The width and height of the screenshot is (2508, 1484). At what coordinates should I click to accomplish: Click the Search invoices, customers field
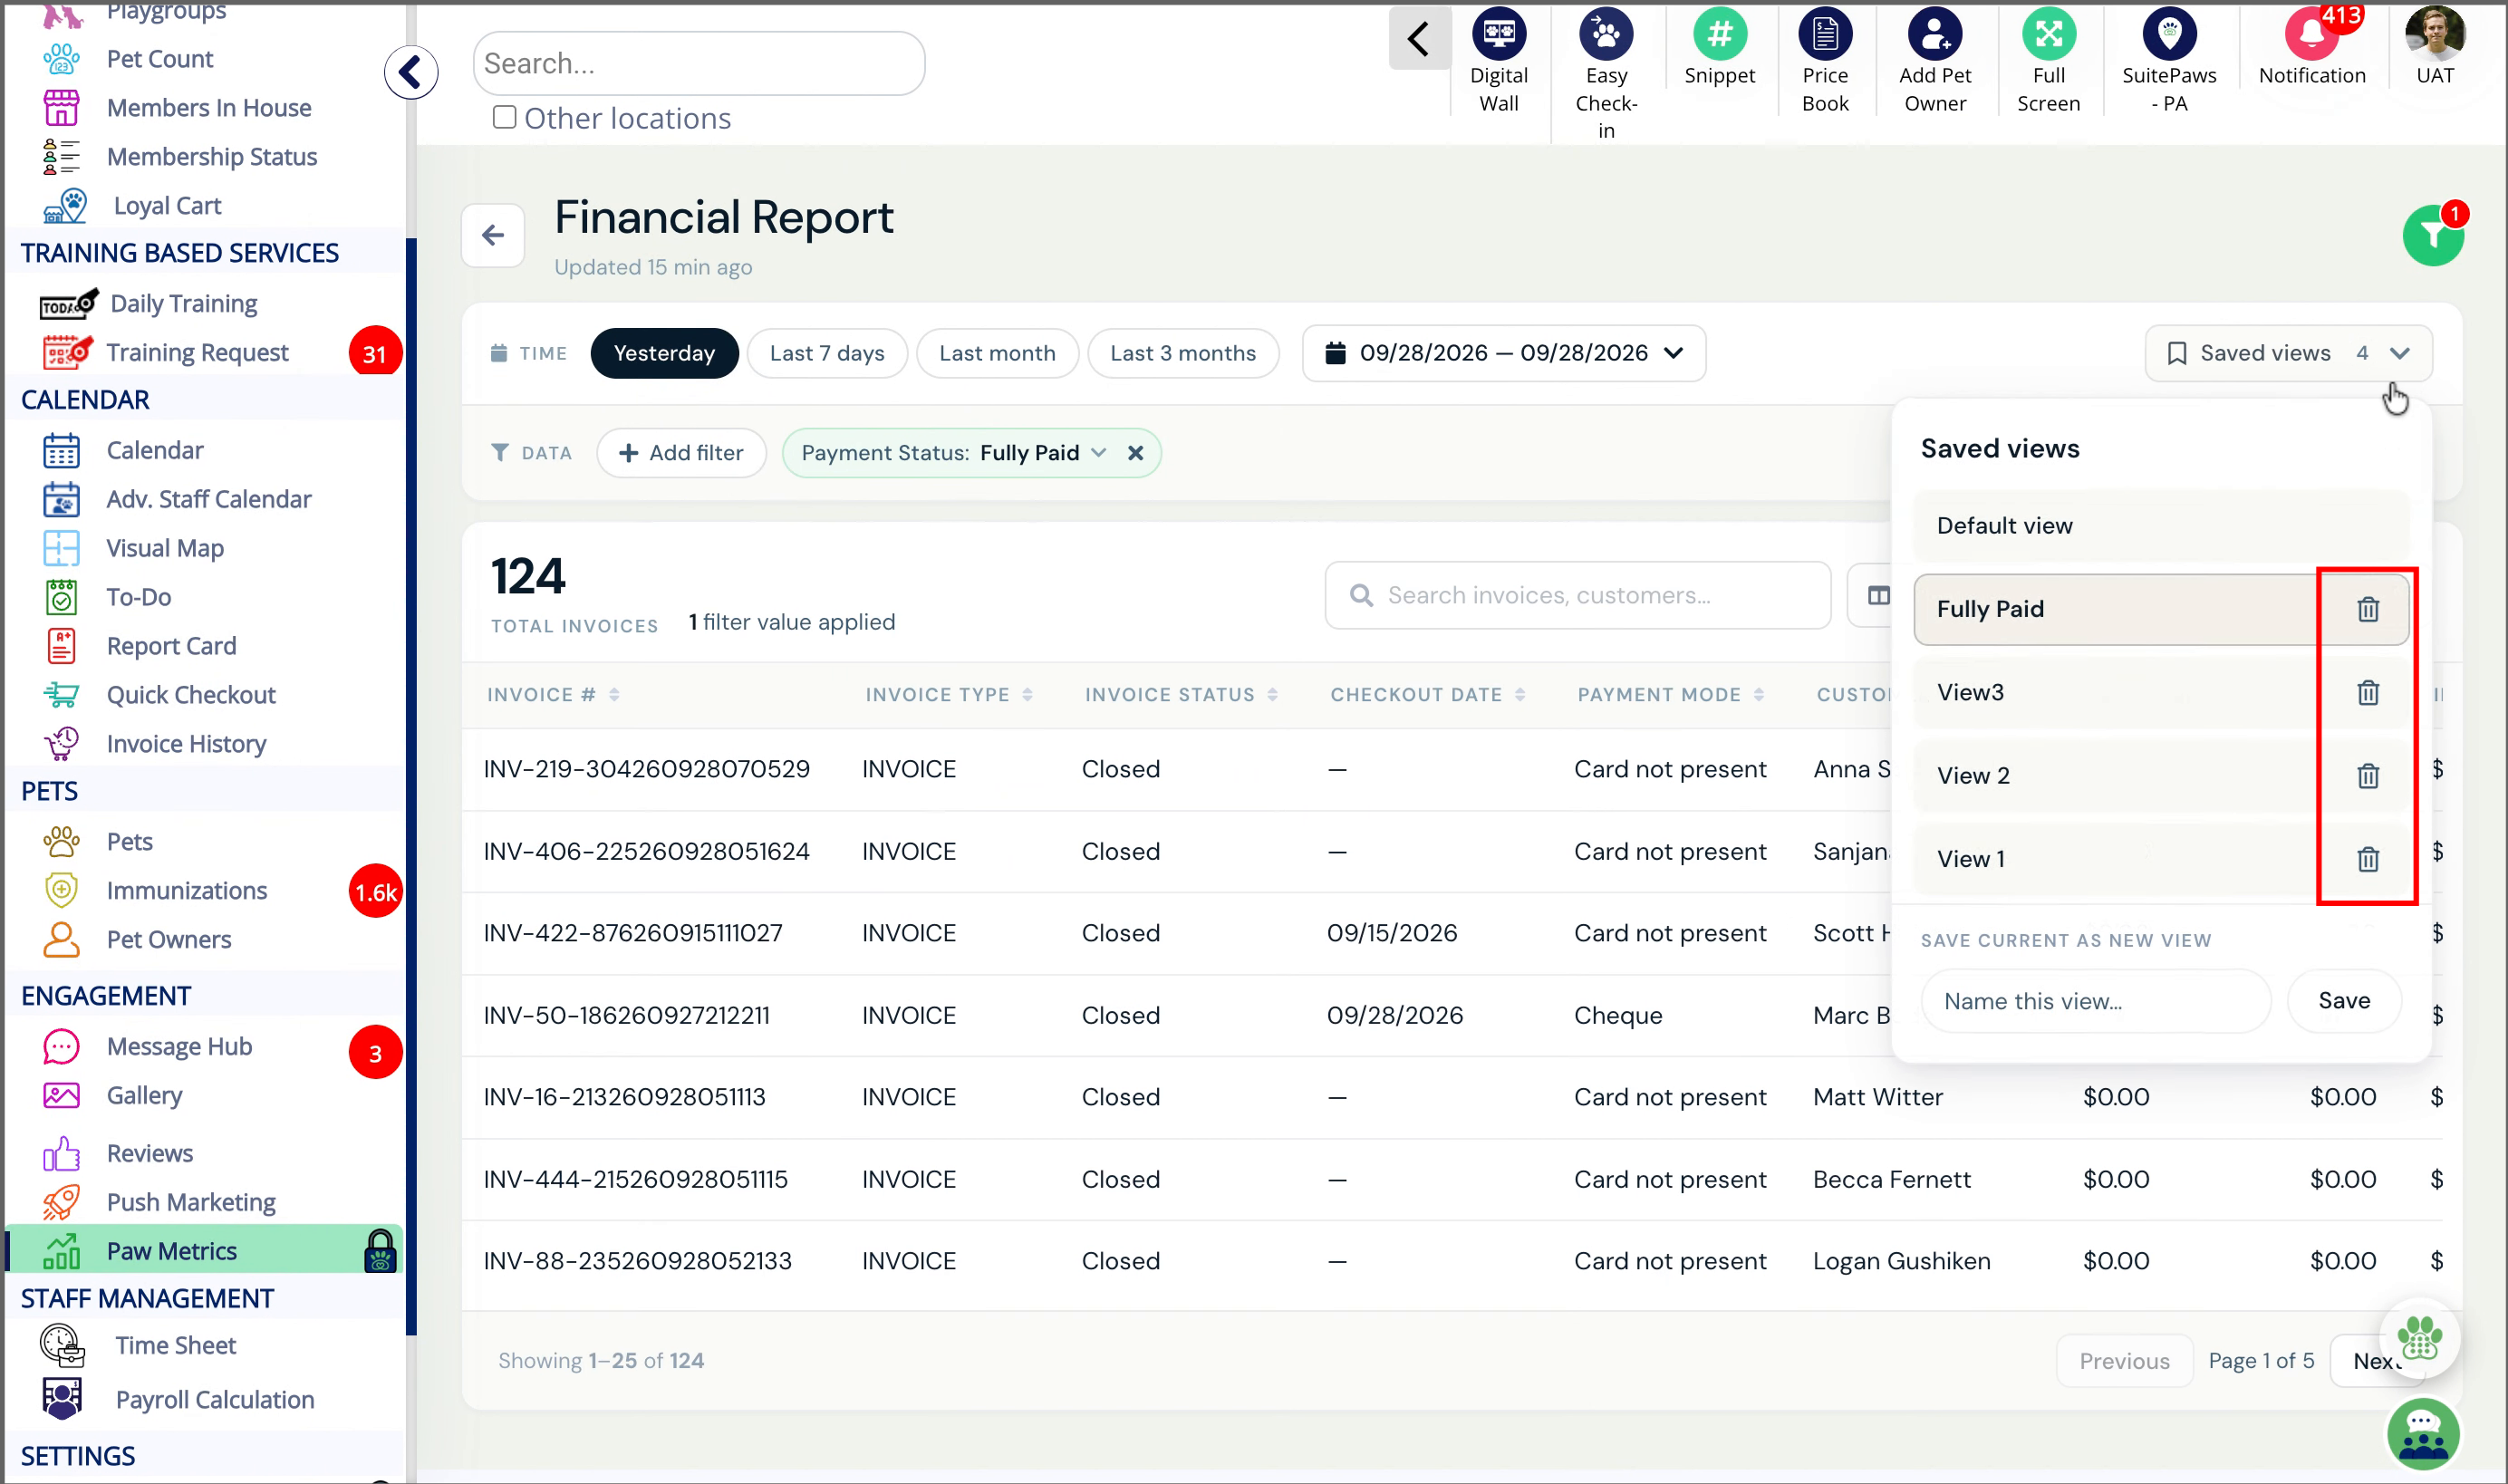tap(1577, 595)
